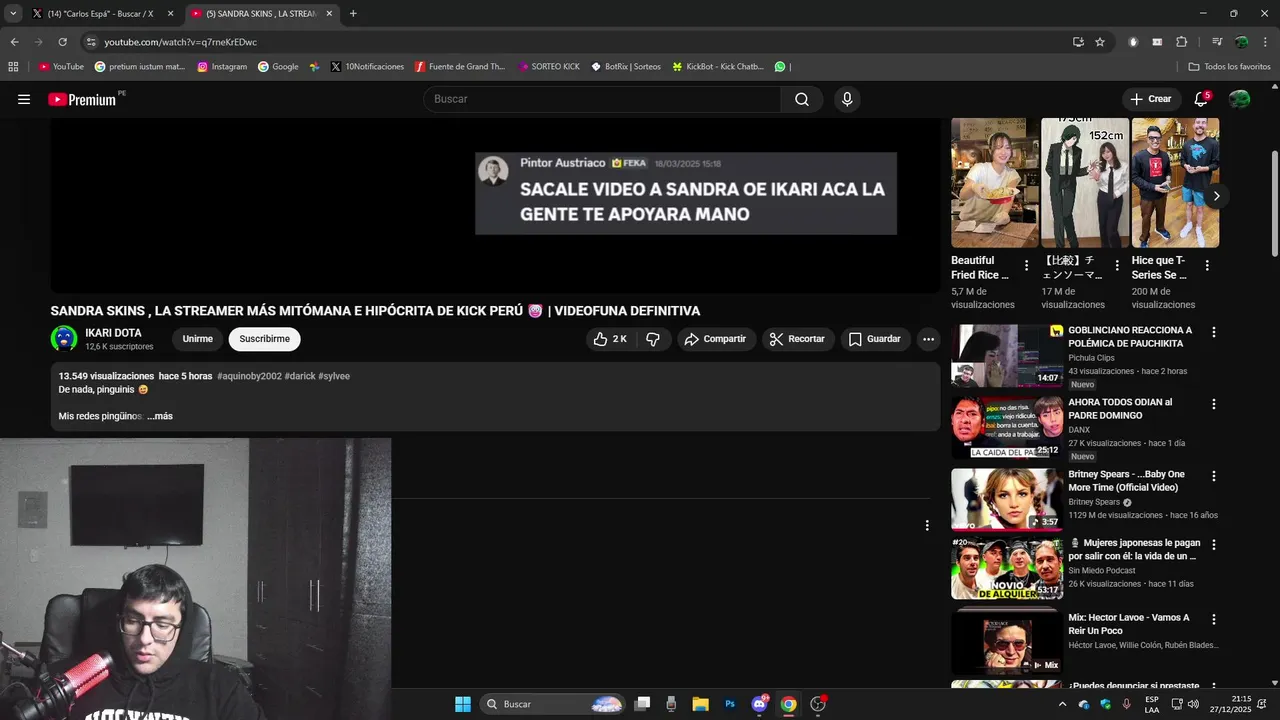Open options for Beautiful Fried Rice short
This screenshot has height=720, width=1280.
tap(1026, 266)
